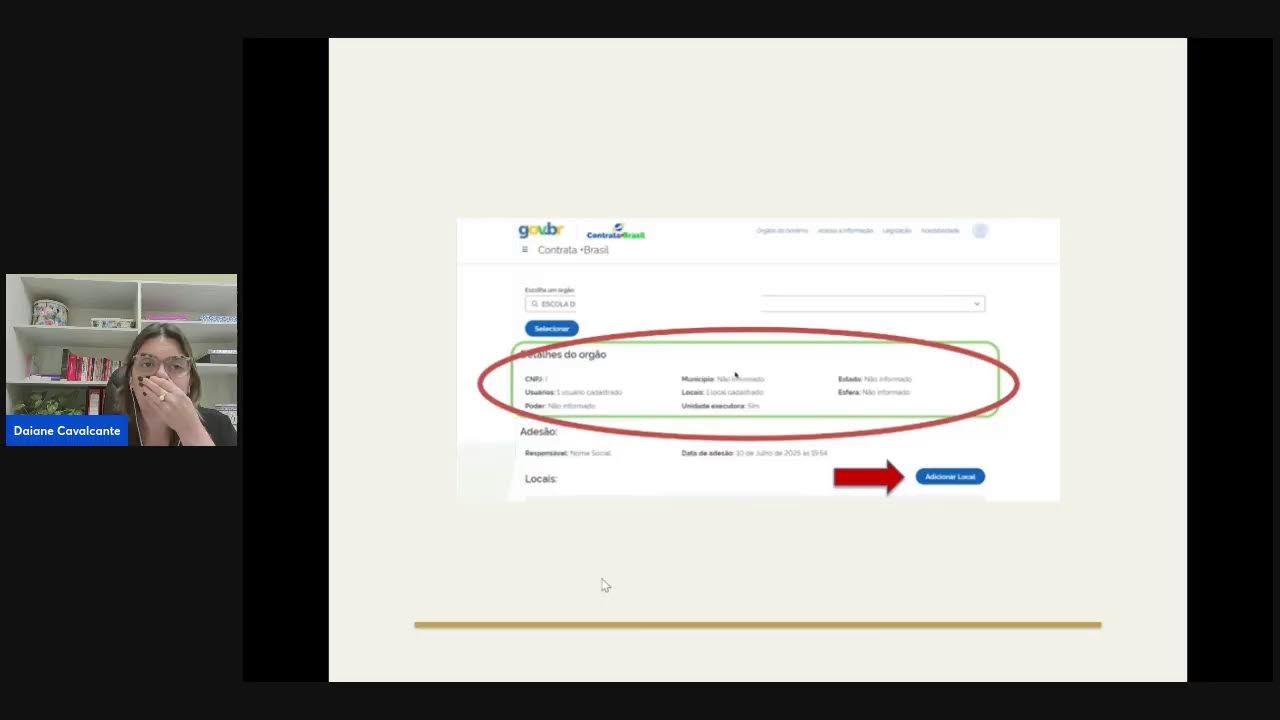Open the Acessibilidade link
1280x720 pixels.
pos(940,231)
